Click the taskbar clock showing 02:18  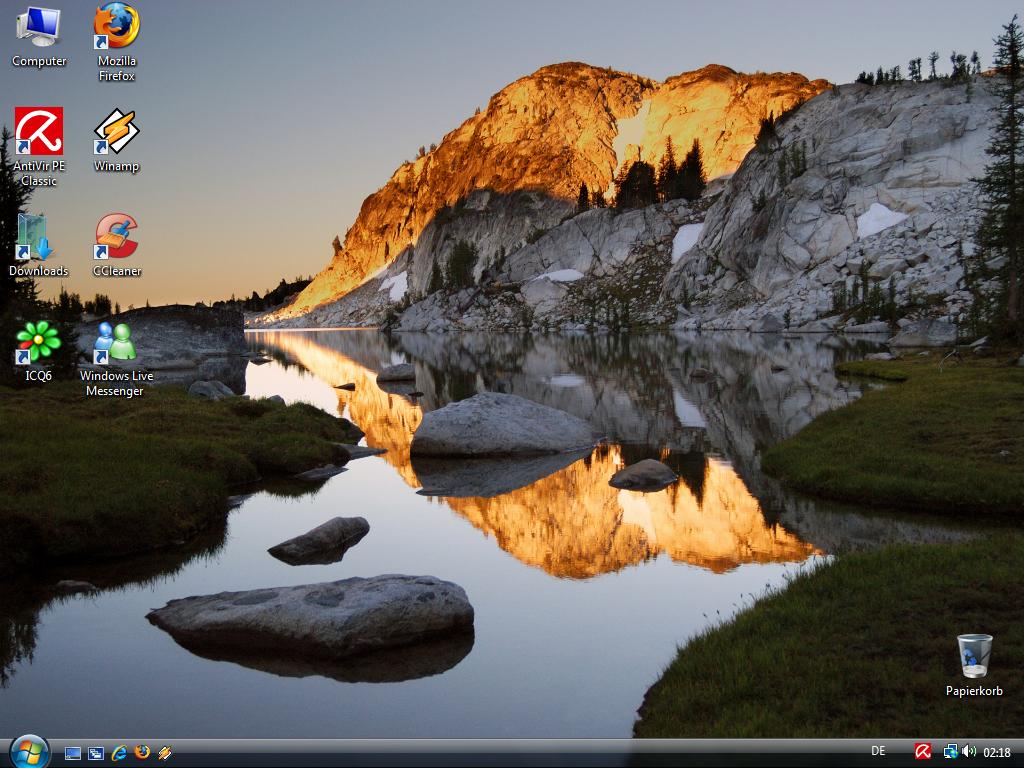tap(997, 753)
